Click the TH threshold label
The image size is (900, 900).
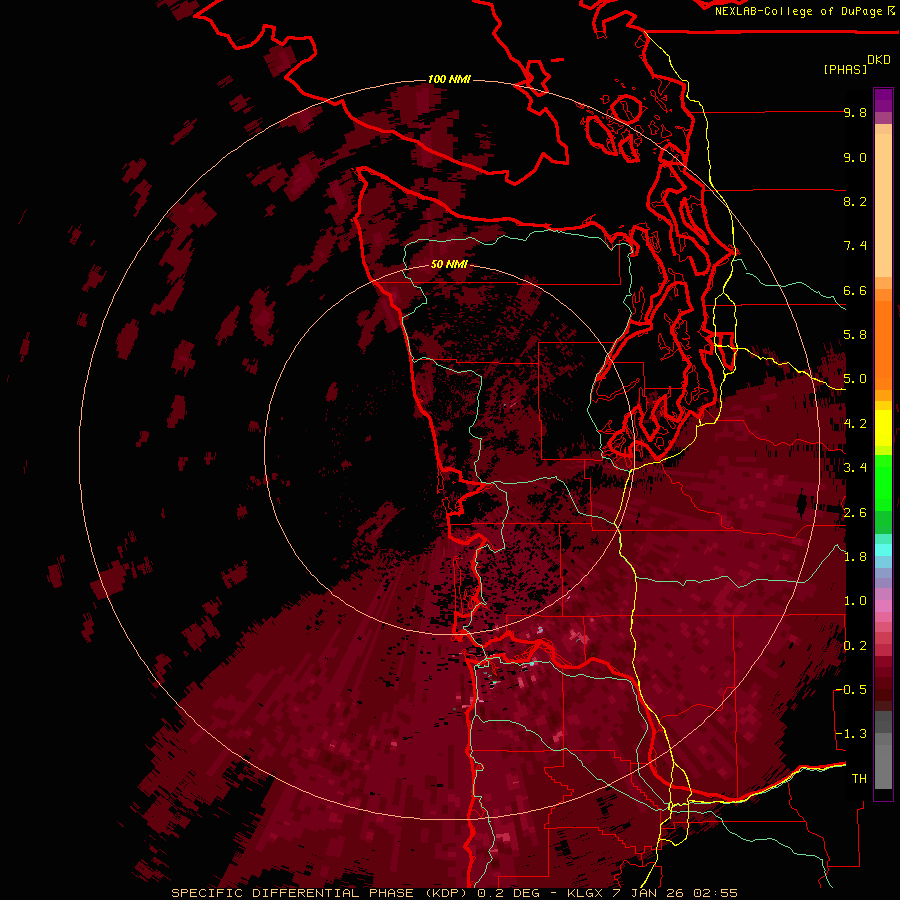859,779
